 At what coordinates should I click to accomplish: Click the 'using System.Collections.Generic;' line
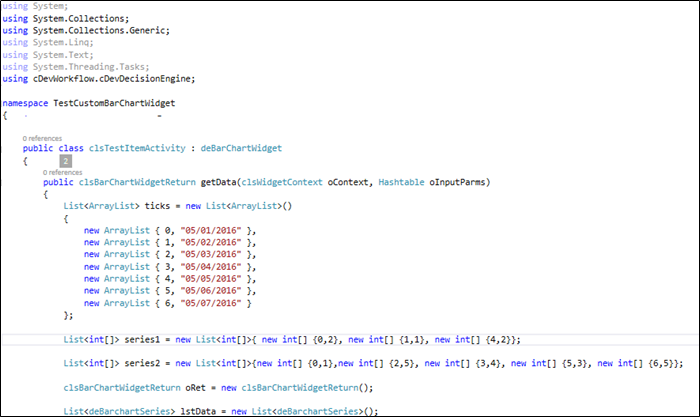(x=86, y=31)
